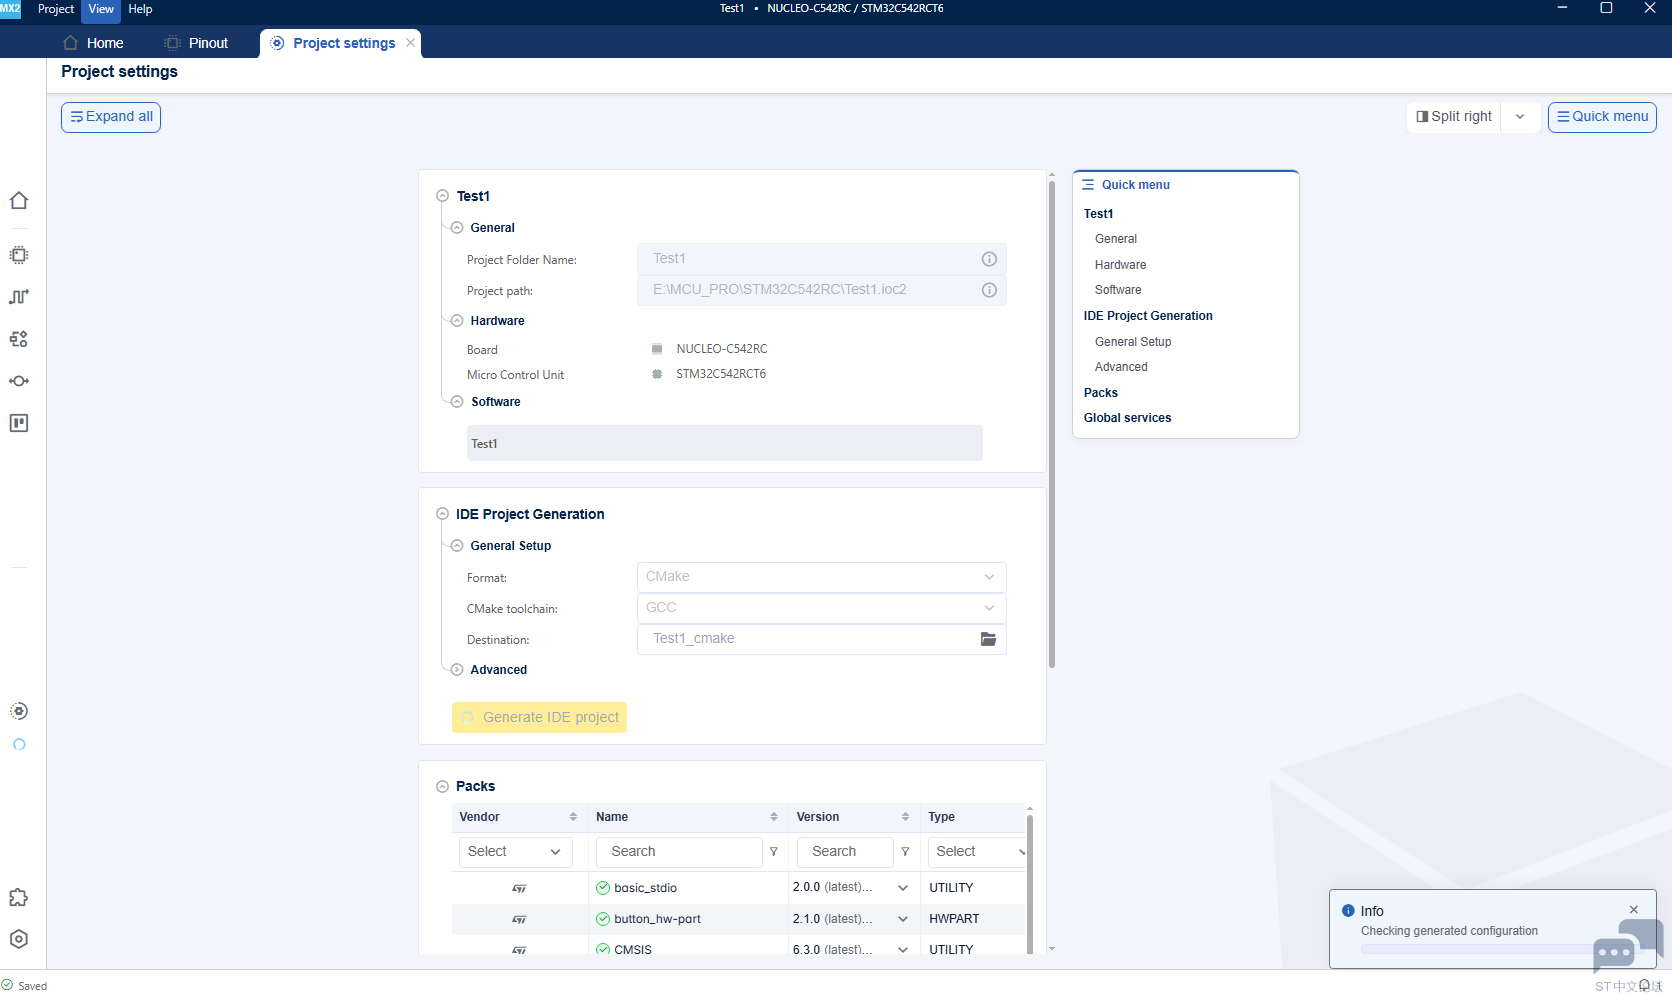The image size is (1672, 1002).
Task: Click the filter icon next to Version search
Action: (905, 852)
